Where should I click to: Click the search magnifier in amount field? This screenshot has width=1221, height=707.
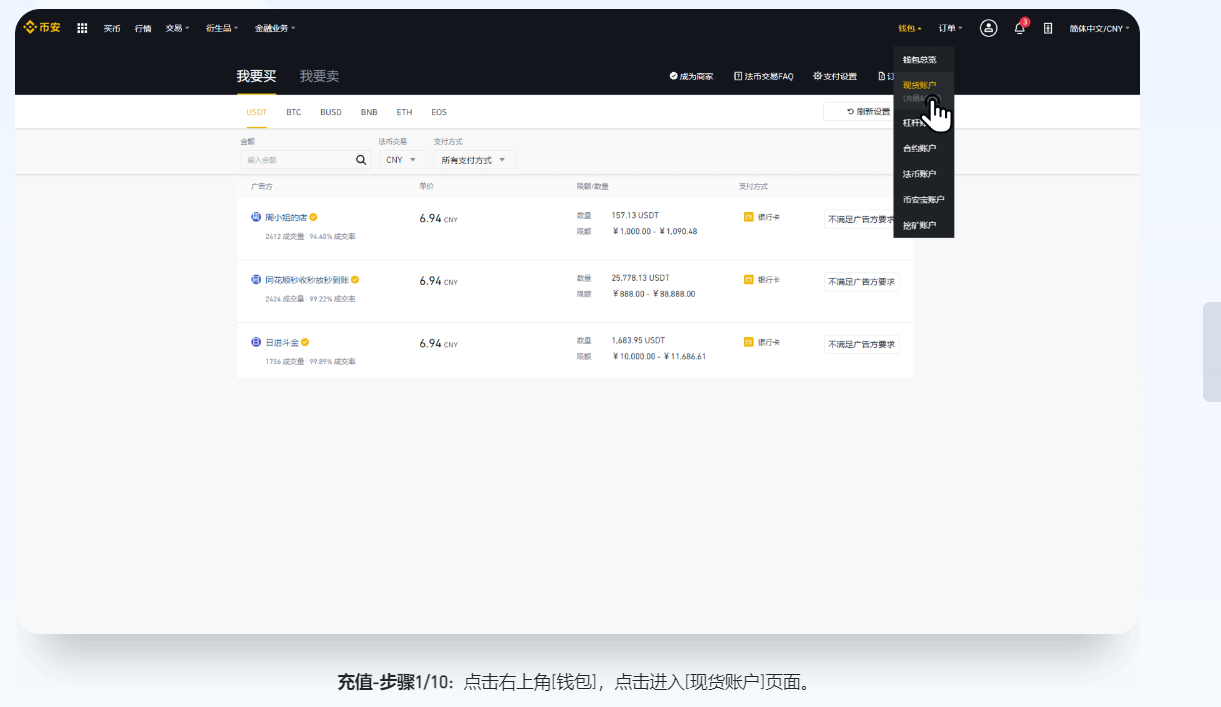click(361, 160)
